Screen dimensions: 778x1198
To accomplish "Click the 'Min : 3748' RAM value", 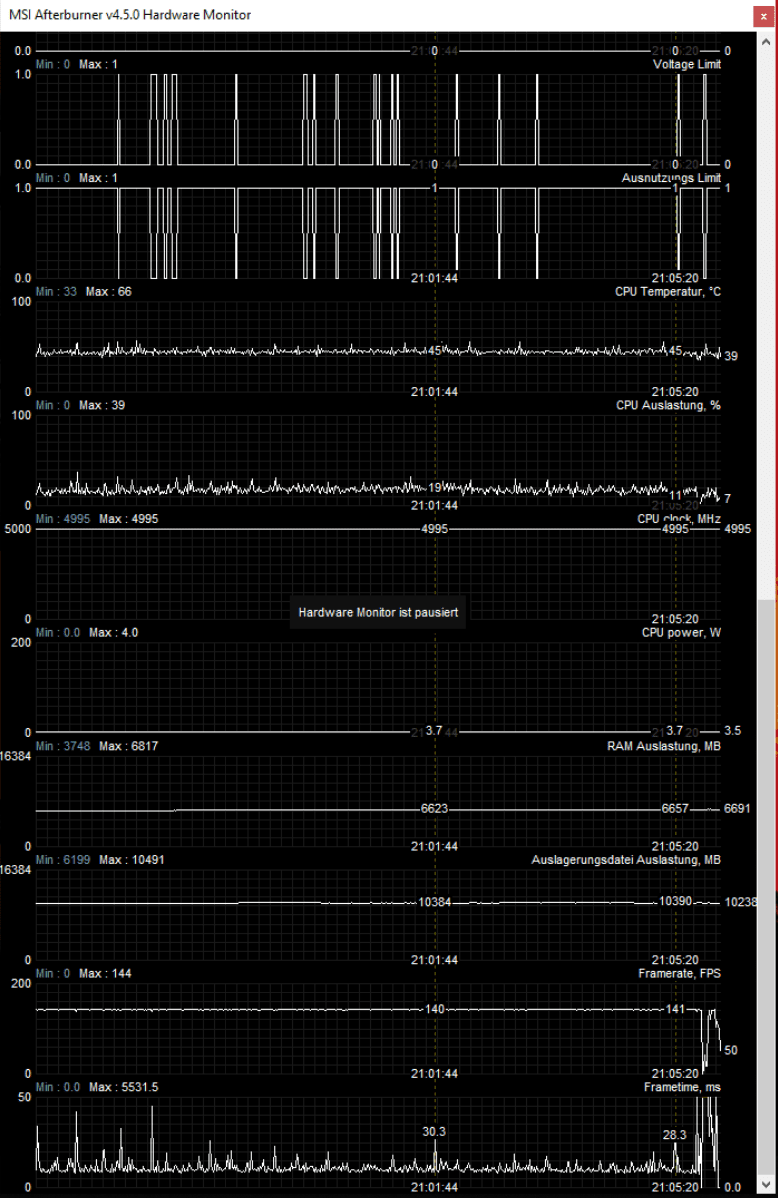I will click(63, 746).
